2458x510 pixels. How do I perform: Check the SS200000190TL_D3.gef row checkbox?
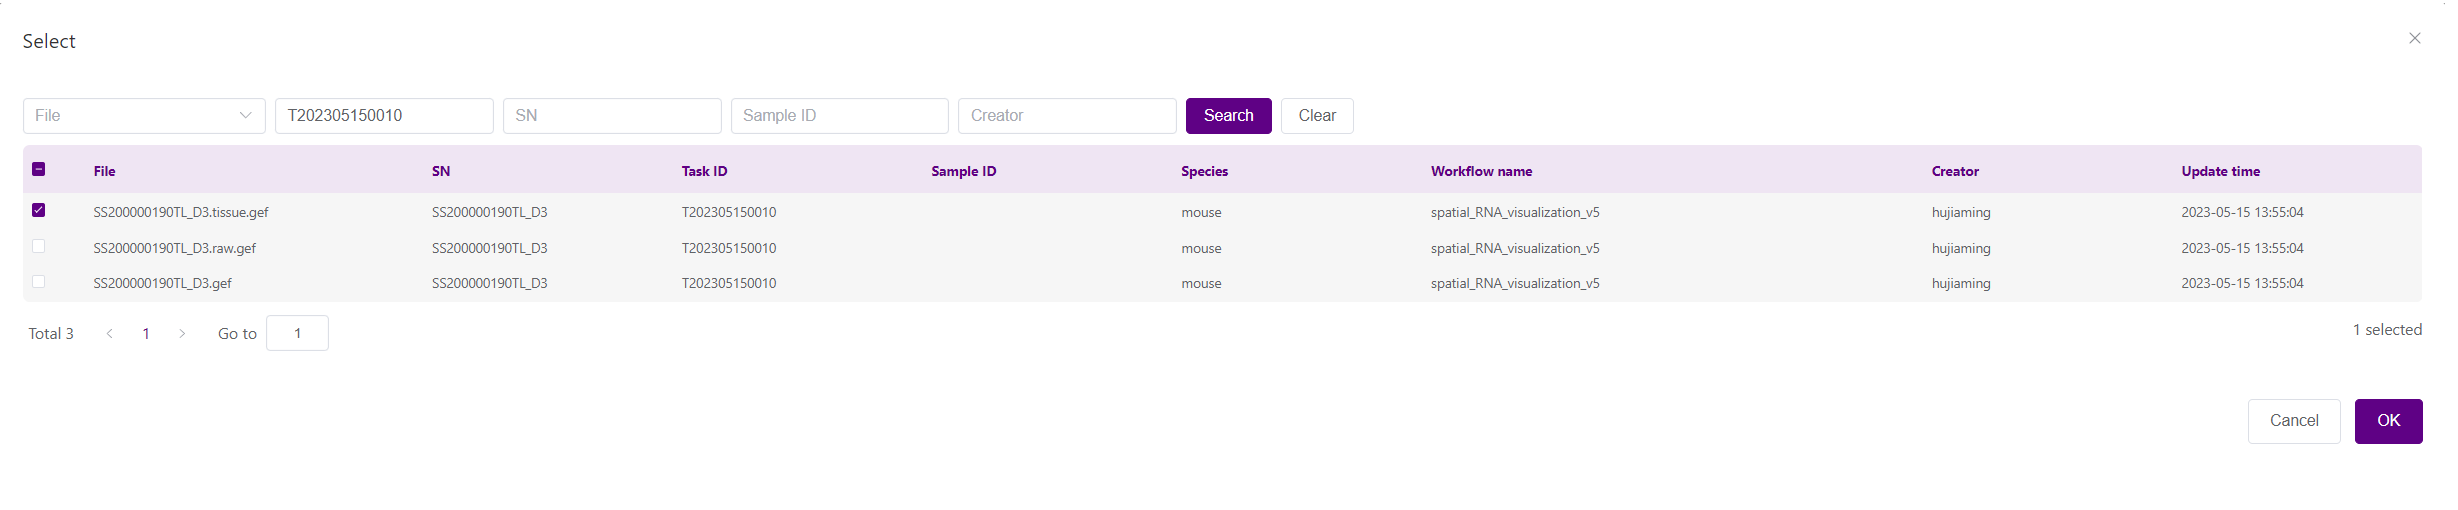39,282
